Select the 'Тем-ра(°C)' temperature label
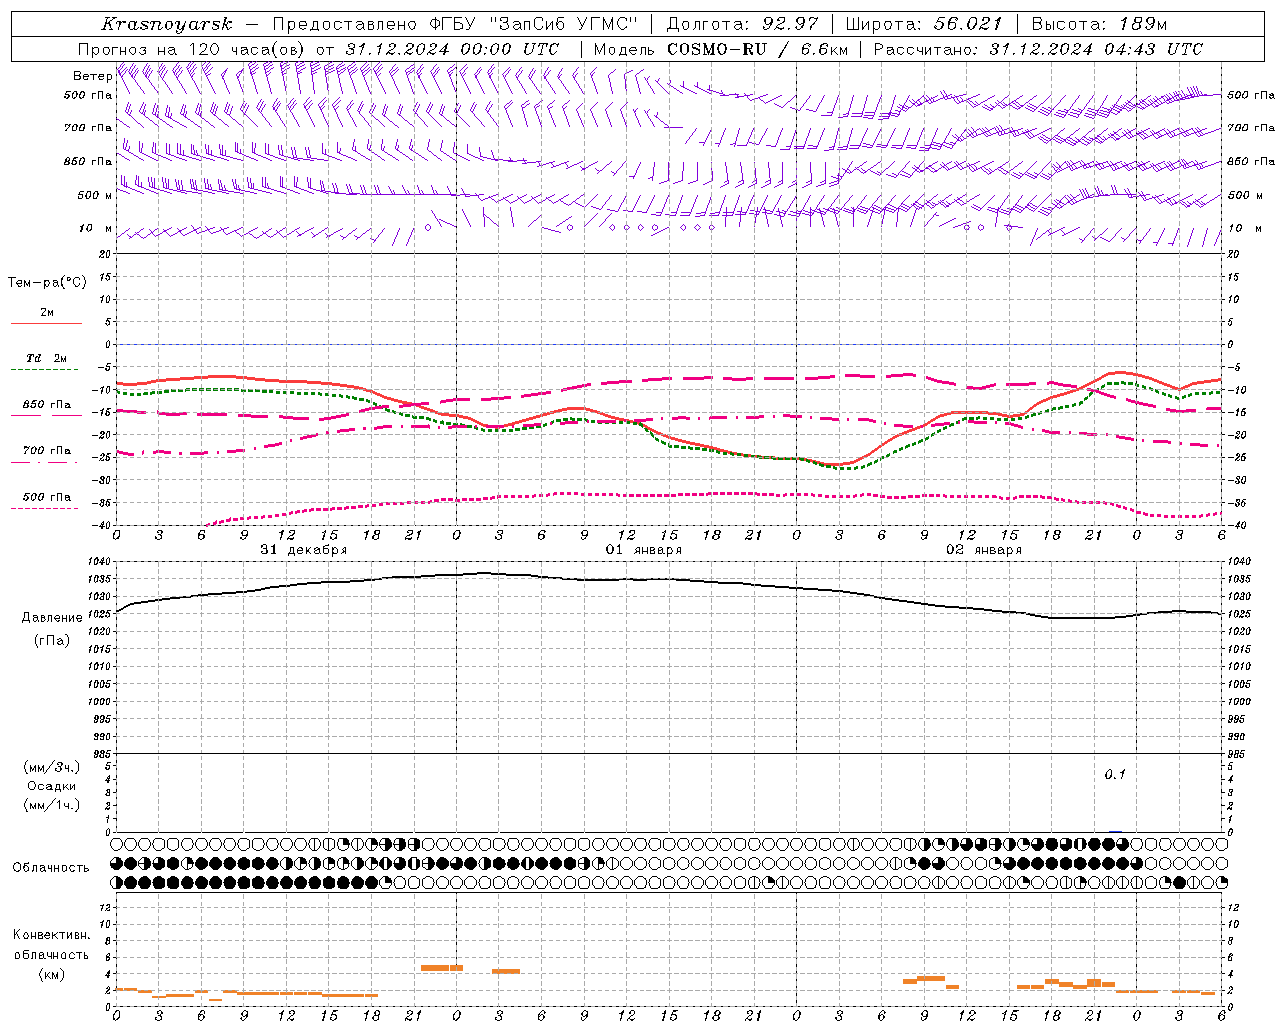This screenshot has height=1024, width=1280. (47, 283)
